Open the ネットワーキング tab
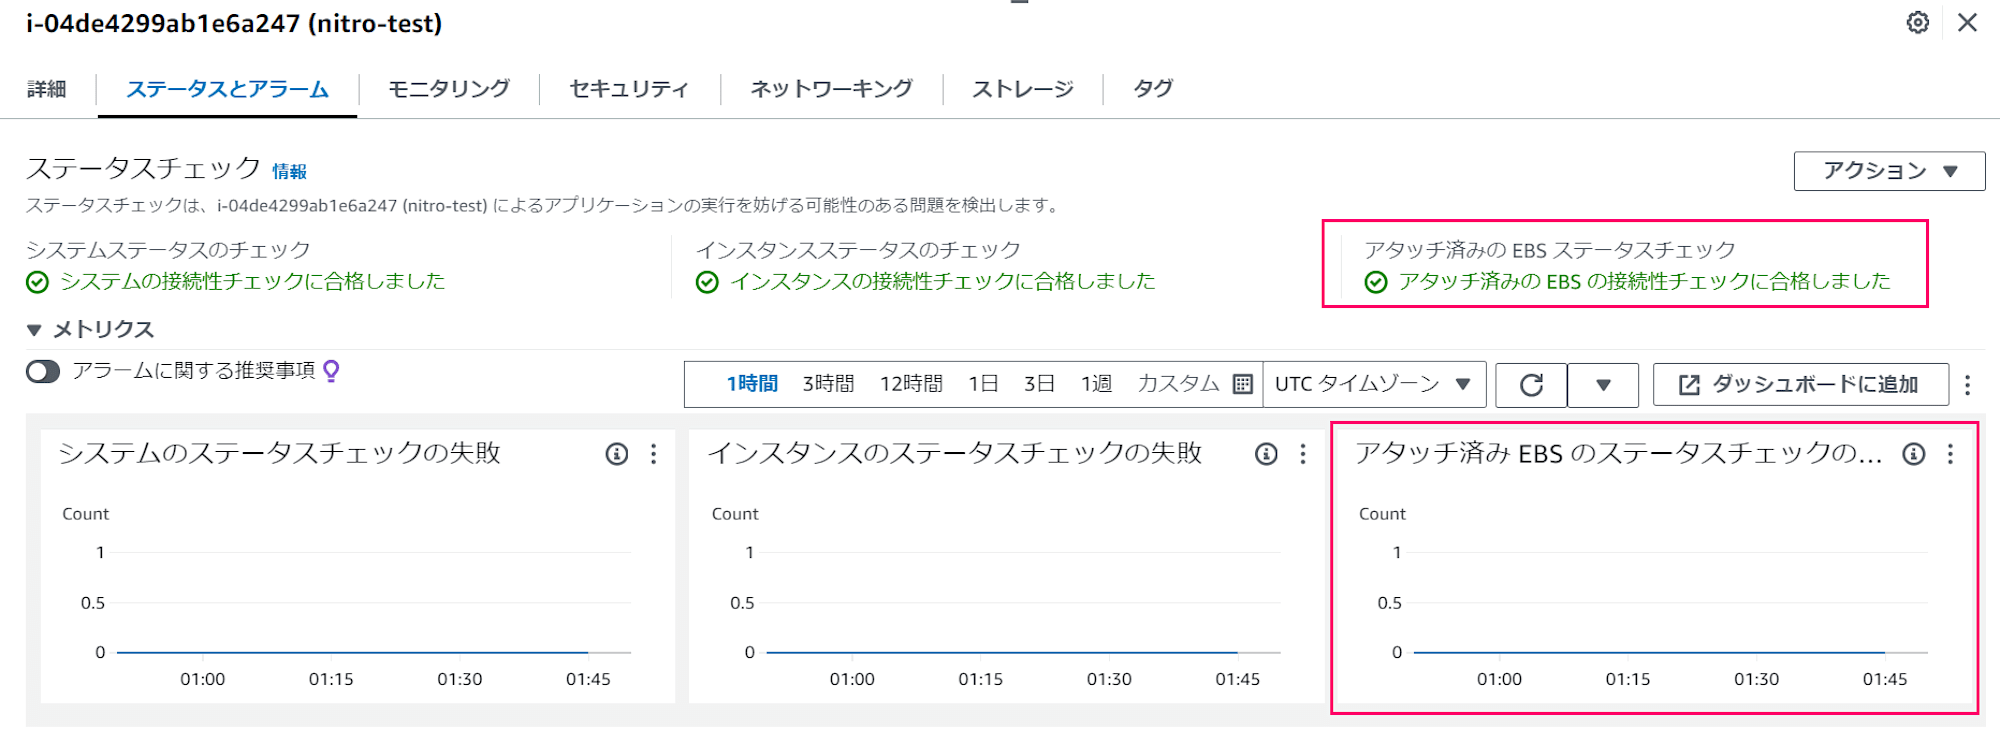Image resolution: width=2000 pixels, height=729 pixels. (x=831, y=89)
